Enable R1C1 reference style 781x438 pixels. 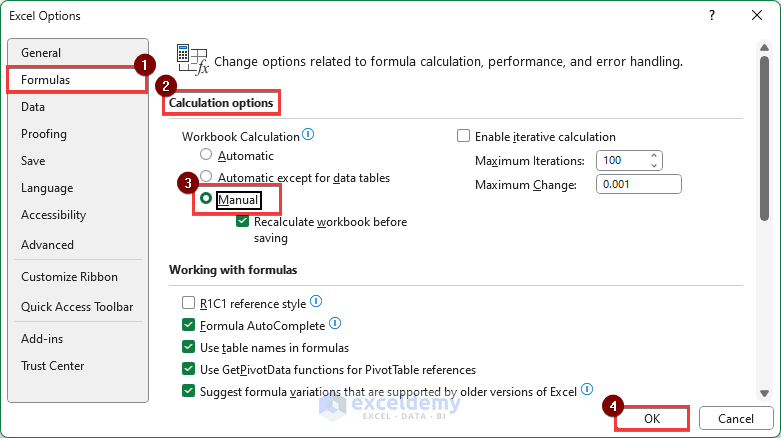(x=189, y=302)
